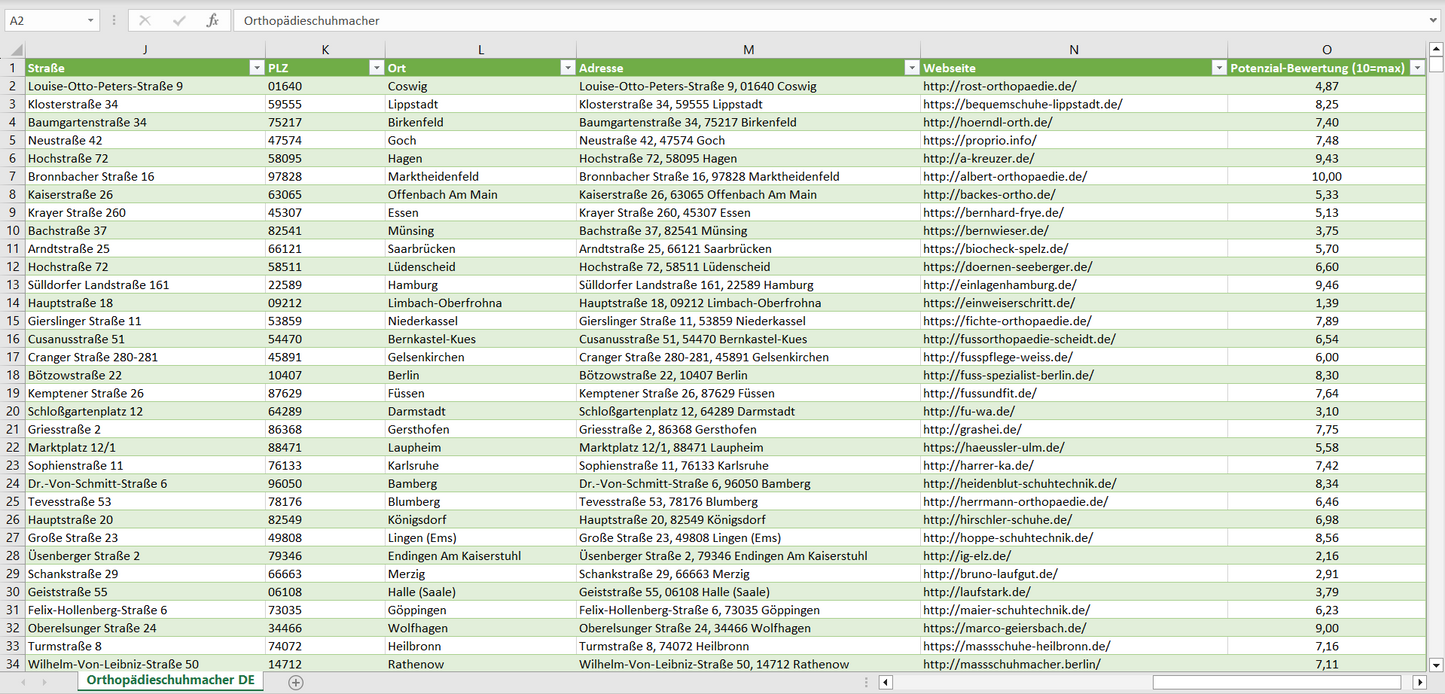Select column header M
The height and width of the screenshot is (694, 1445).
coord(748,50)
